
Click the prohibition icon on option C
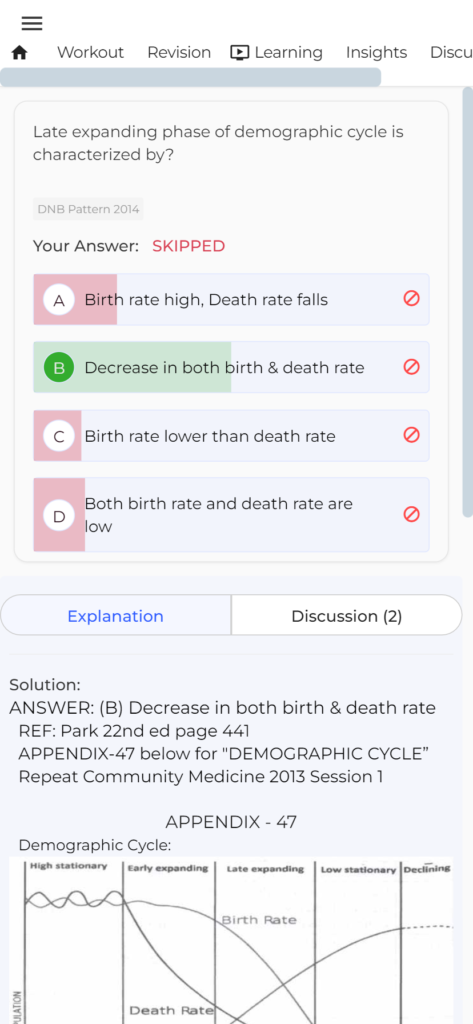tap(412, 435)
